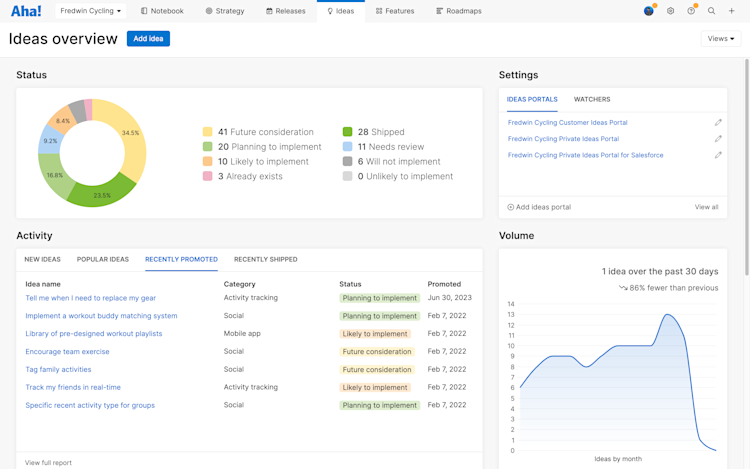This screenshot has width=750, height=469.
Task: Open the Views dropdown
Action: [721, 39]
